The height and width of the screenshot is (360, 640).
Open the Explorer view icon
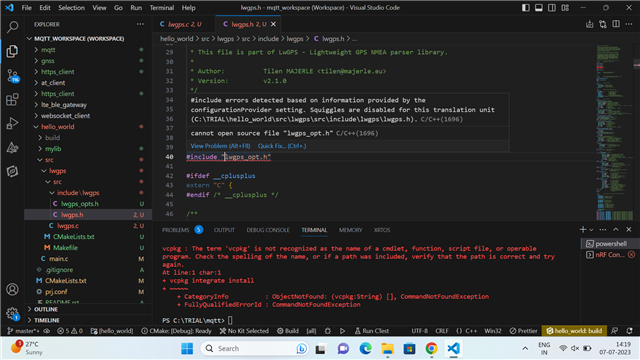12,51
